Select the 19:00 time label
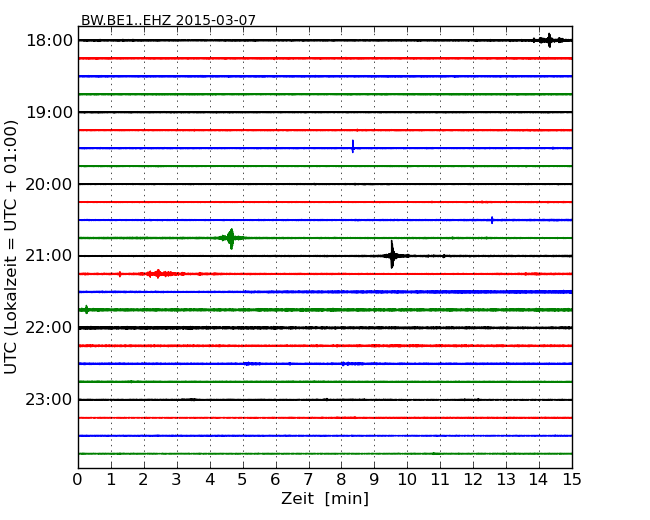650x520 pixels. (x=49, y=112)
